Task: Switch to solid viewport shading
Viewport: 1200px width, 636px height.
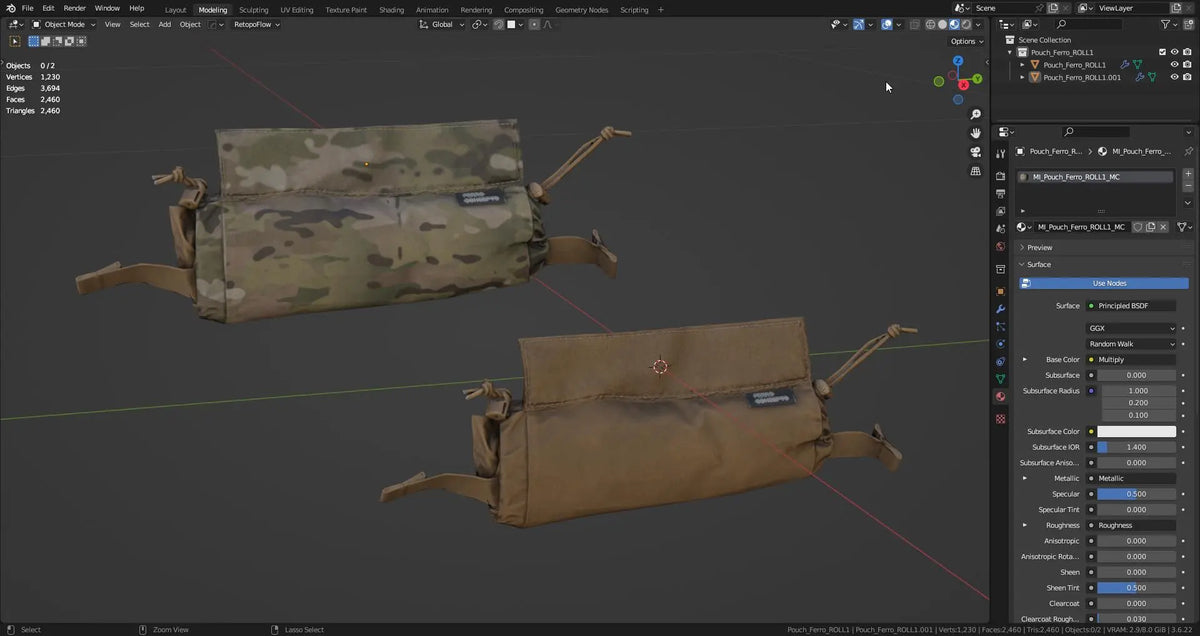Action: (x=942, y=24)
